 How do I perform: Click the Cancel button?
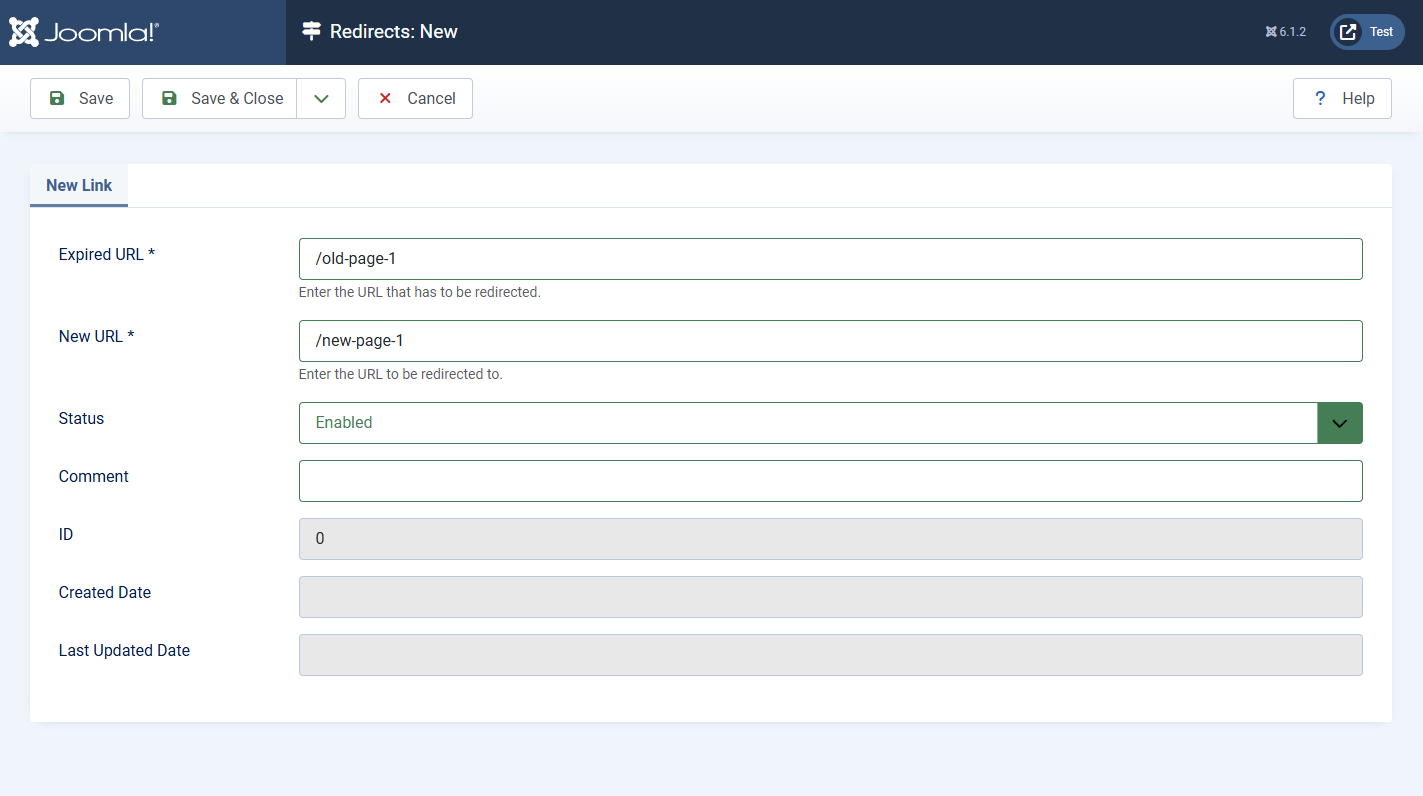click(x=415, y=98)
